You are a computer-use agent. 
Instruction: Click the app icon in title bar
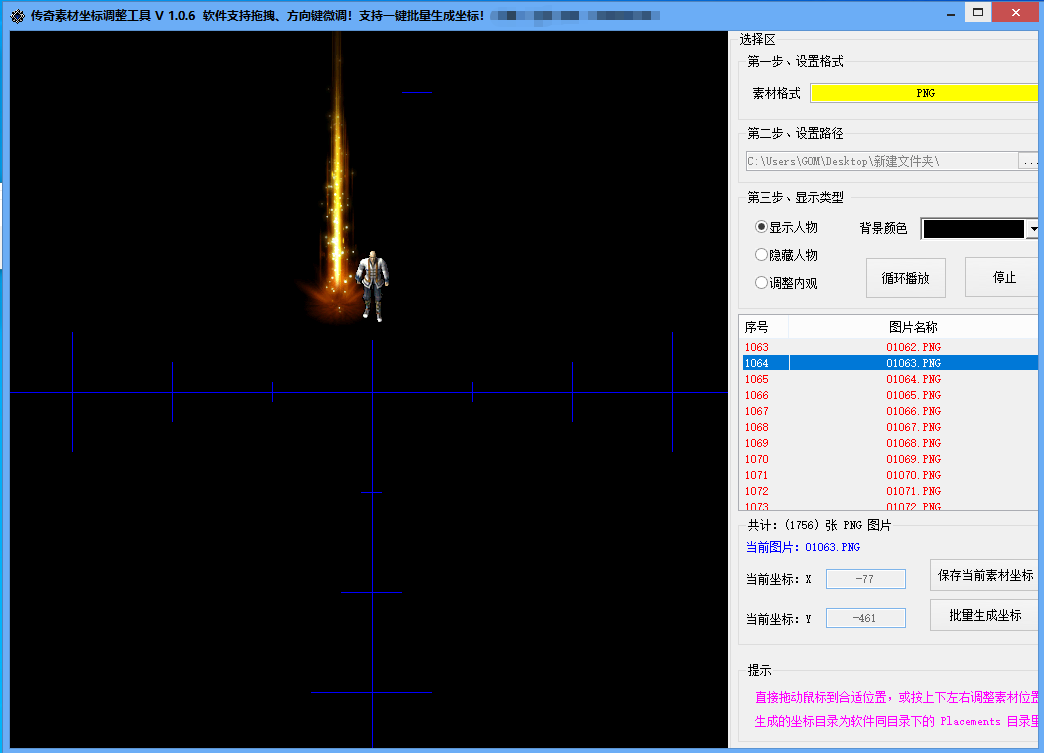click(x=17, y=16)
